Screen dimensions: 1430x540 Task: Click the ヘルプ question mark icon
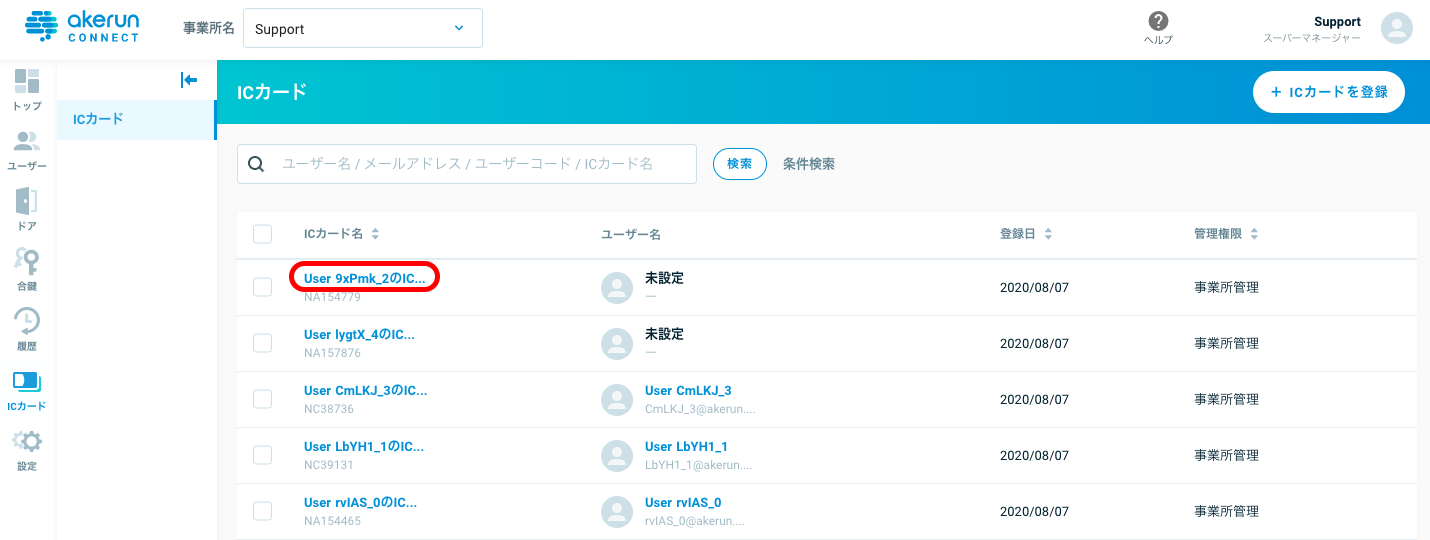(x=1158, y=22)
